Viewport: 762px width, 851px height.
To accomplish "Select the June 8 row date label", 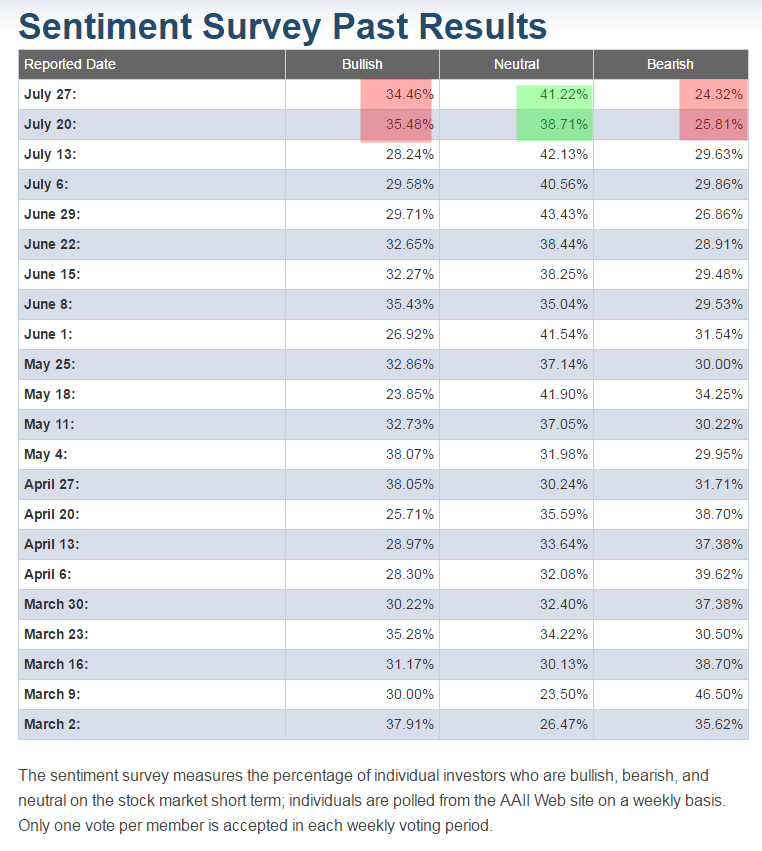I will click(x=48, y=305).
